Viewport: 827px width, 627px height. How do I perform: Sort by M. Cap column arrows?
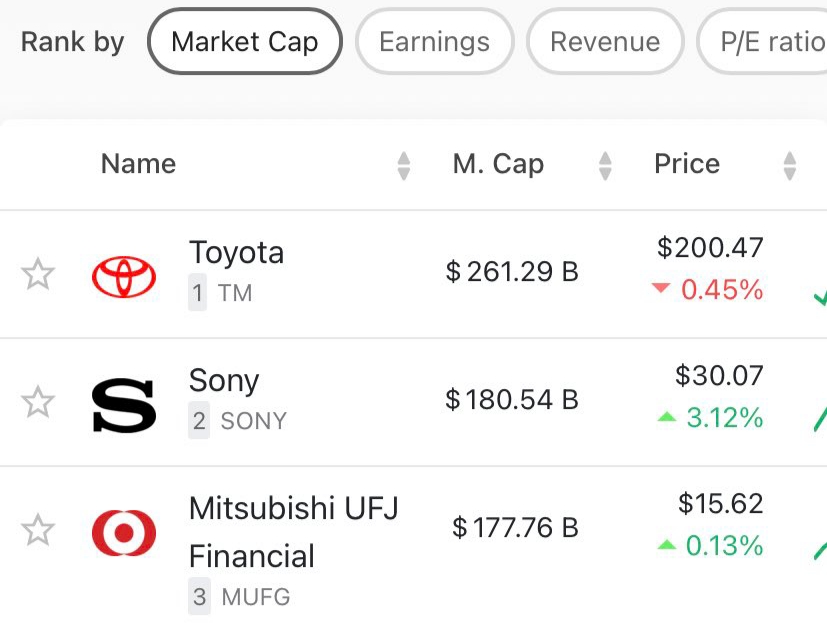(604, 165)
